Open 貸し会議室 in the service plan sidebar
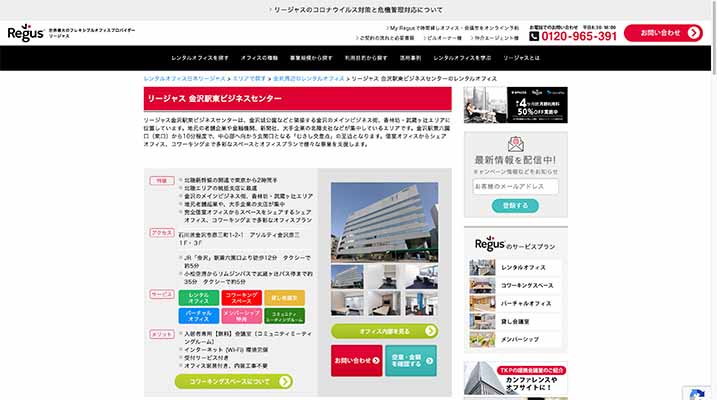Screen dimensions: 717x400 [x=515, y=321]
